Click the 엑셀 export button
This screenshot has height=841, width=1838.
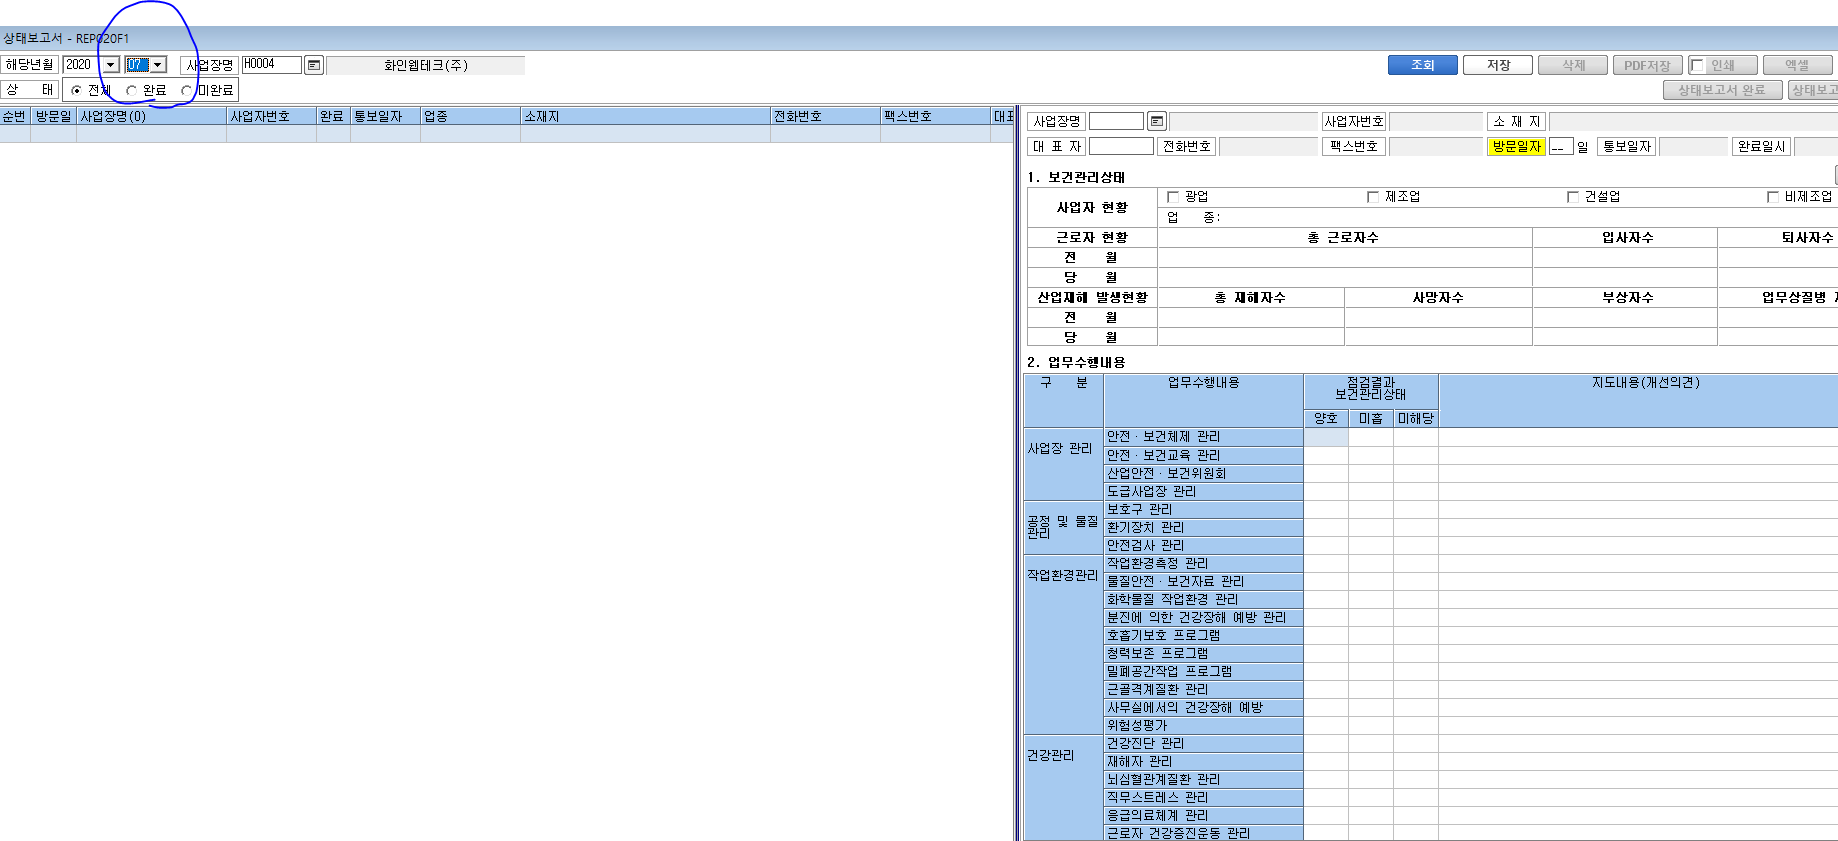(1797, 65)
